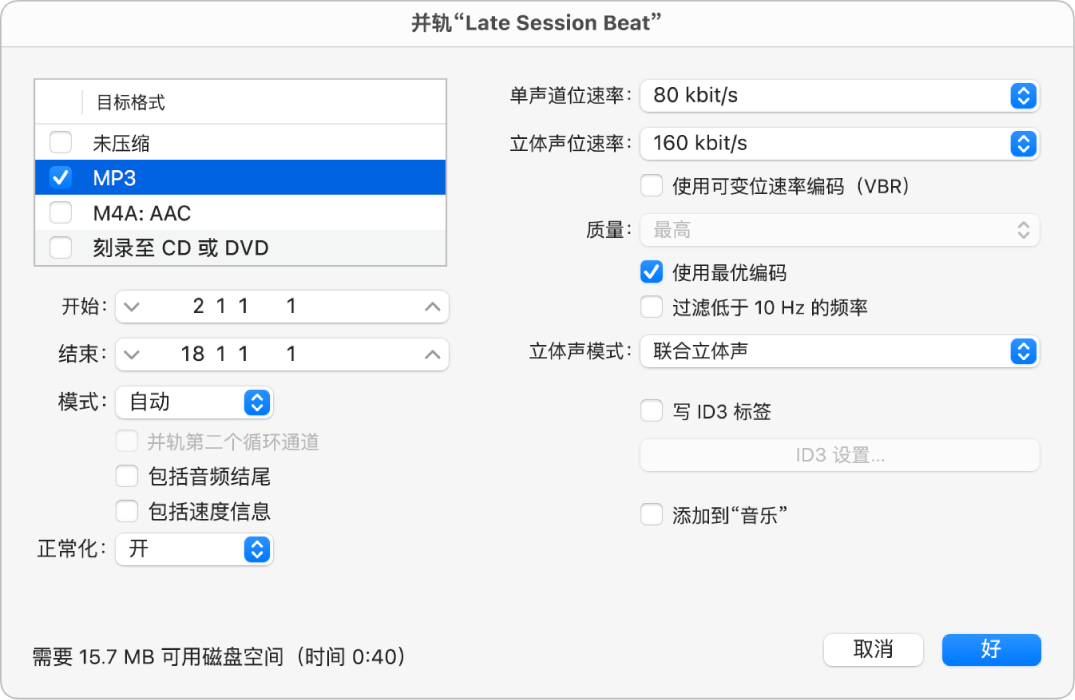Check the M4A: AAC format option
Screen dimensions: 1075x700
[x=60, y=212]
